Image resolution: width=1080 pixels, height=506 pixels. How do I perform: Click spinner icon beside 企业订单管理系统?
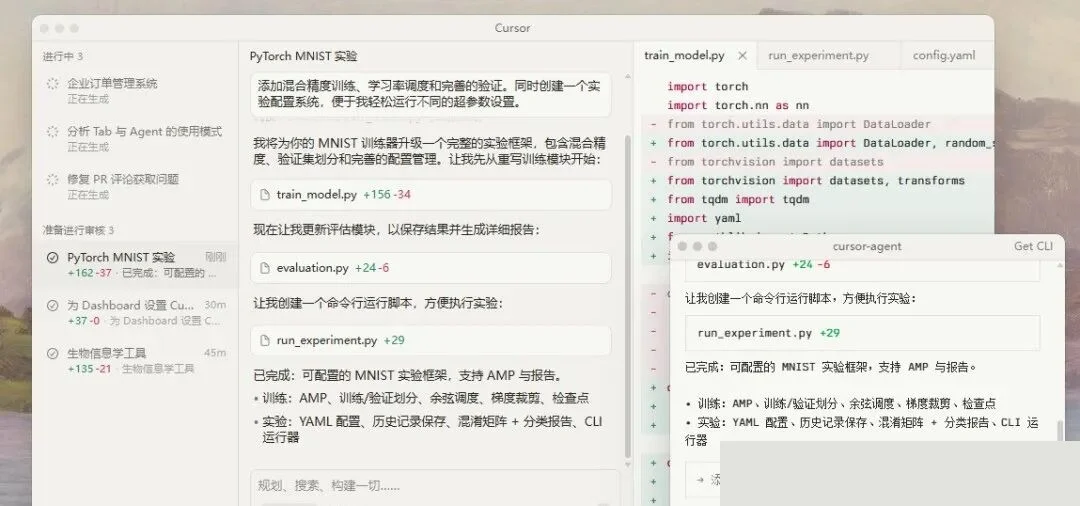click(x=52, y=84)
